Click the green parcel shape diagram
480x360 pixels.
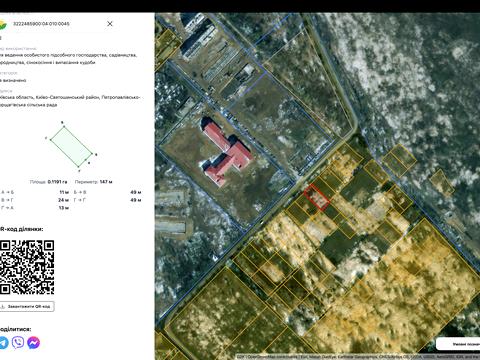71,147
